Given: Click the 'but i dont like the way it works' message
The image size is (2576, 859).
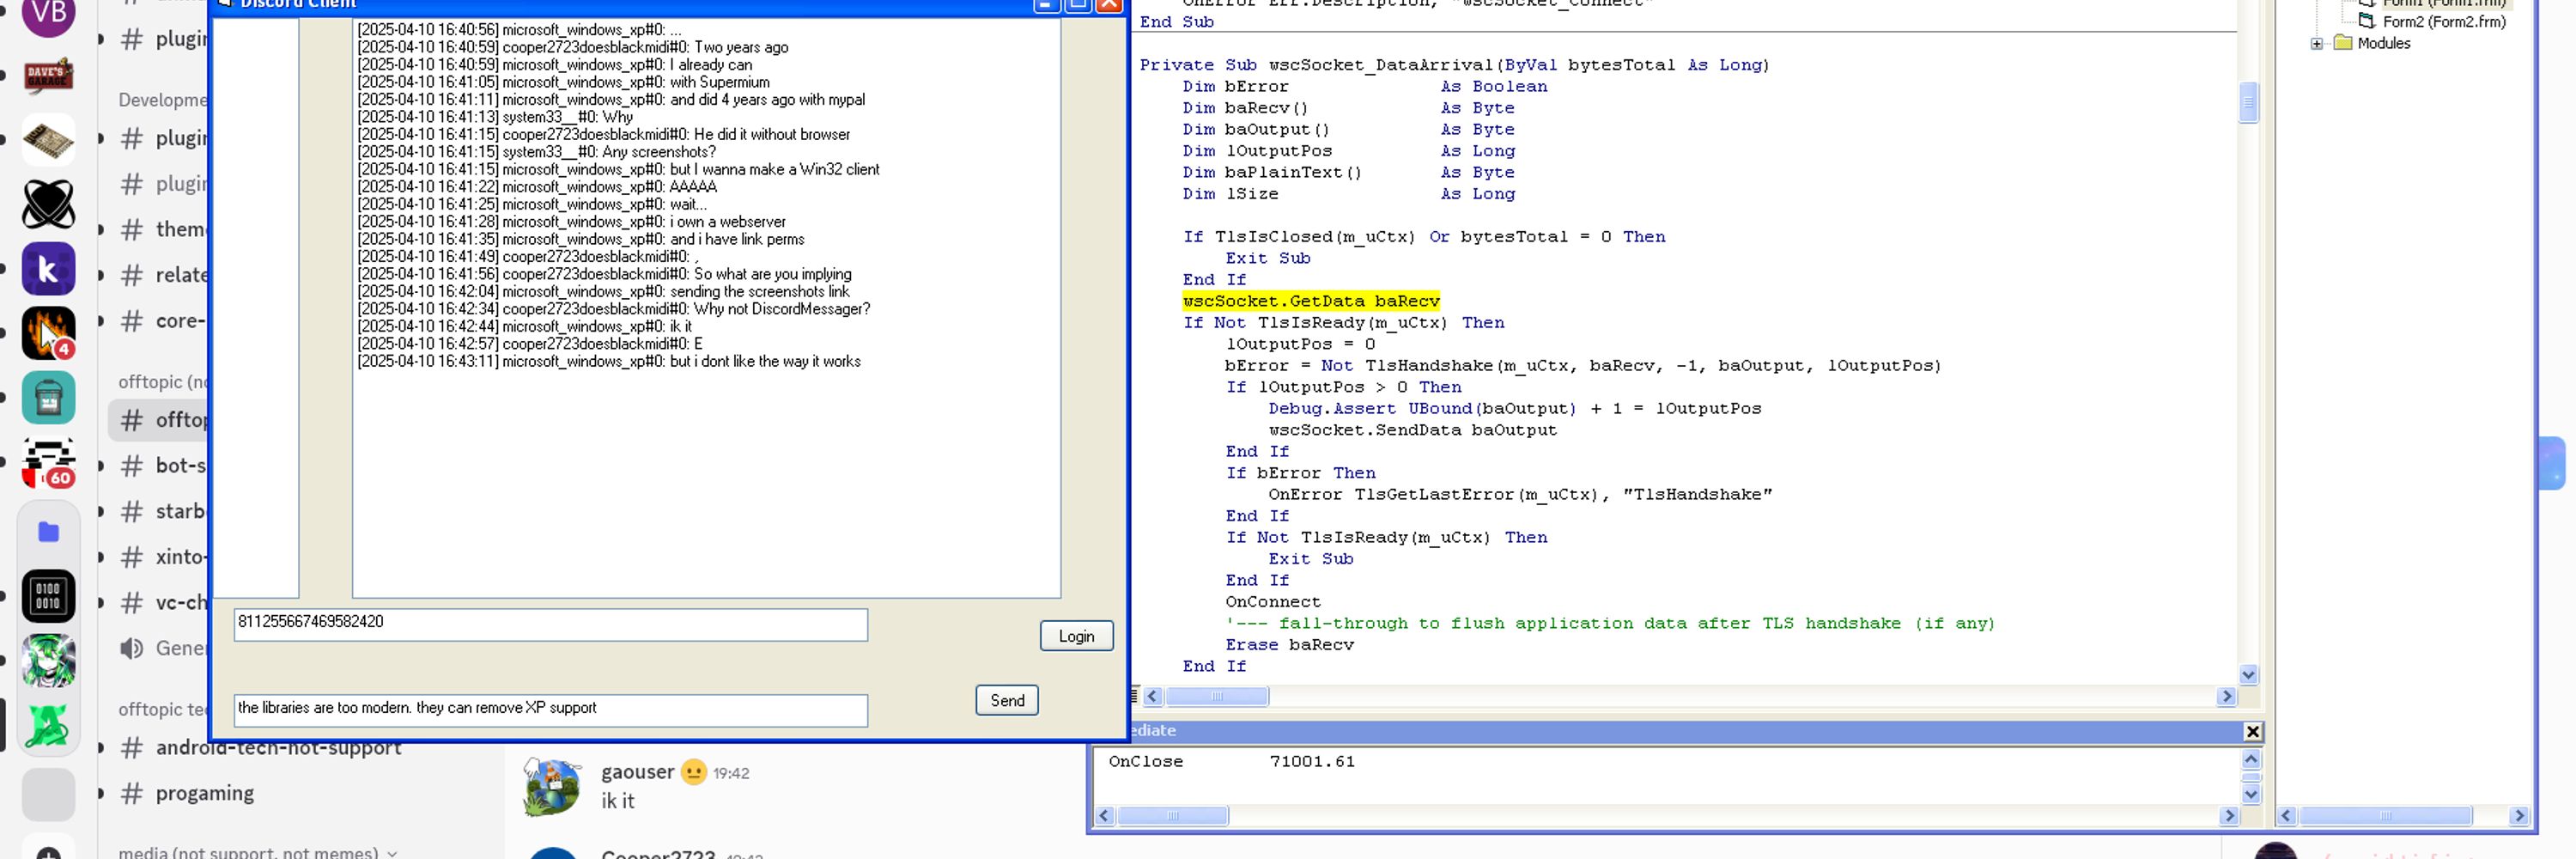Looking at the screenshot, I should (609, 361).
